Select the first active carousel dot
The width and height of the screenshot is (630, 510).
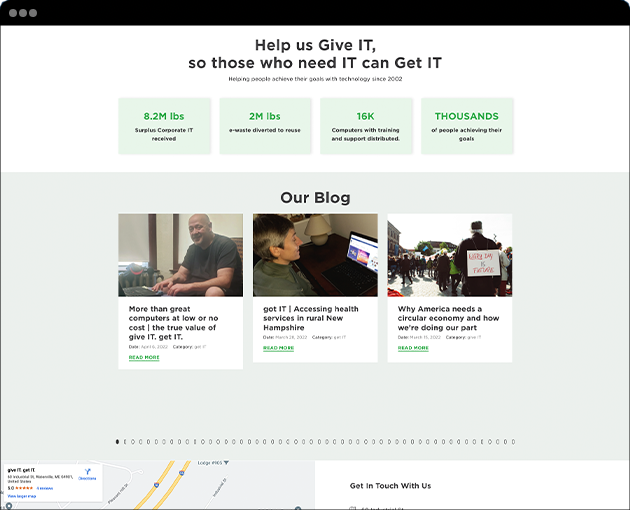click(117, 442)
